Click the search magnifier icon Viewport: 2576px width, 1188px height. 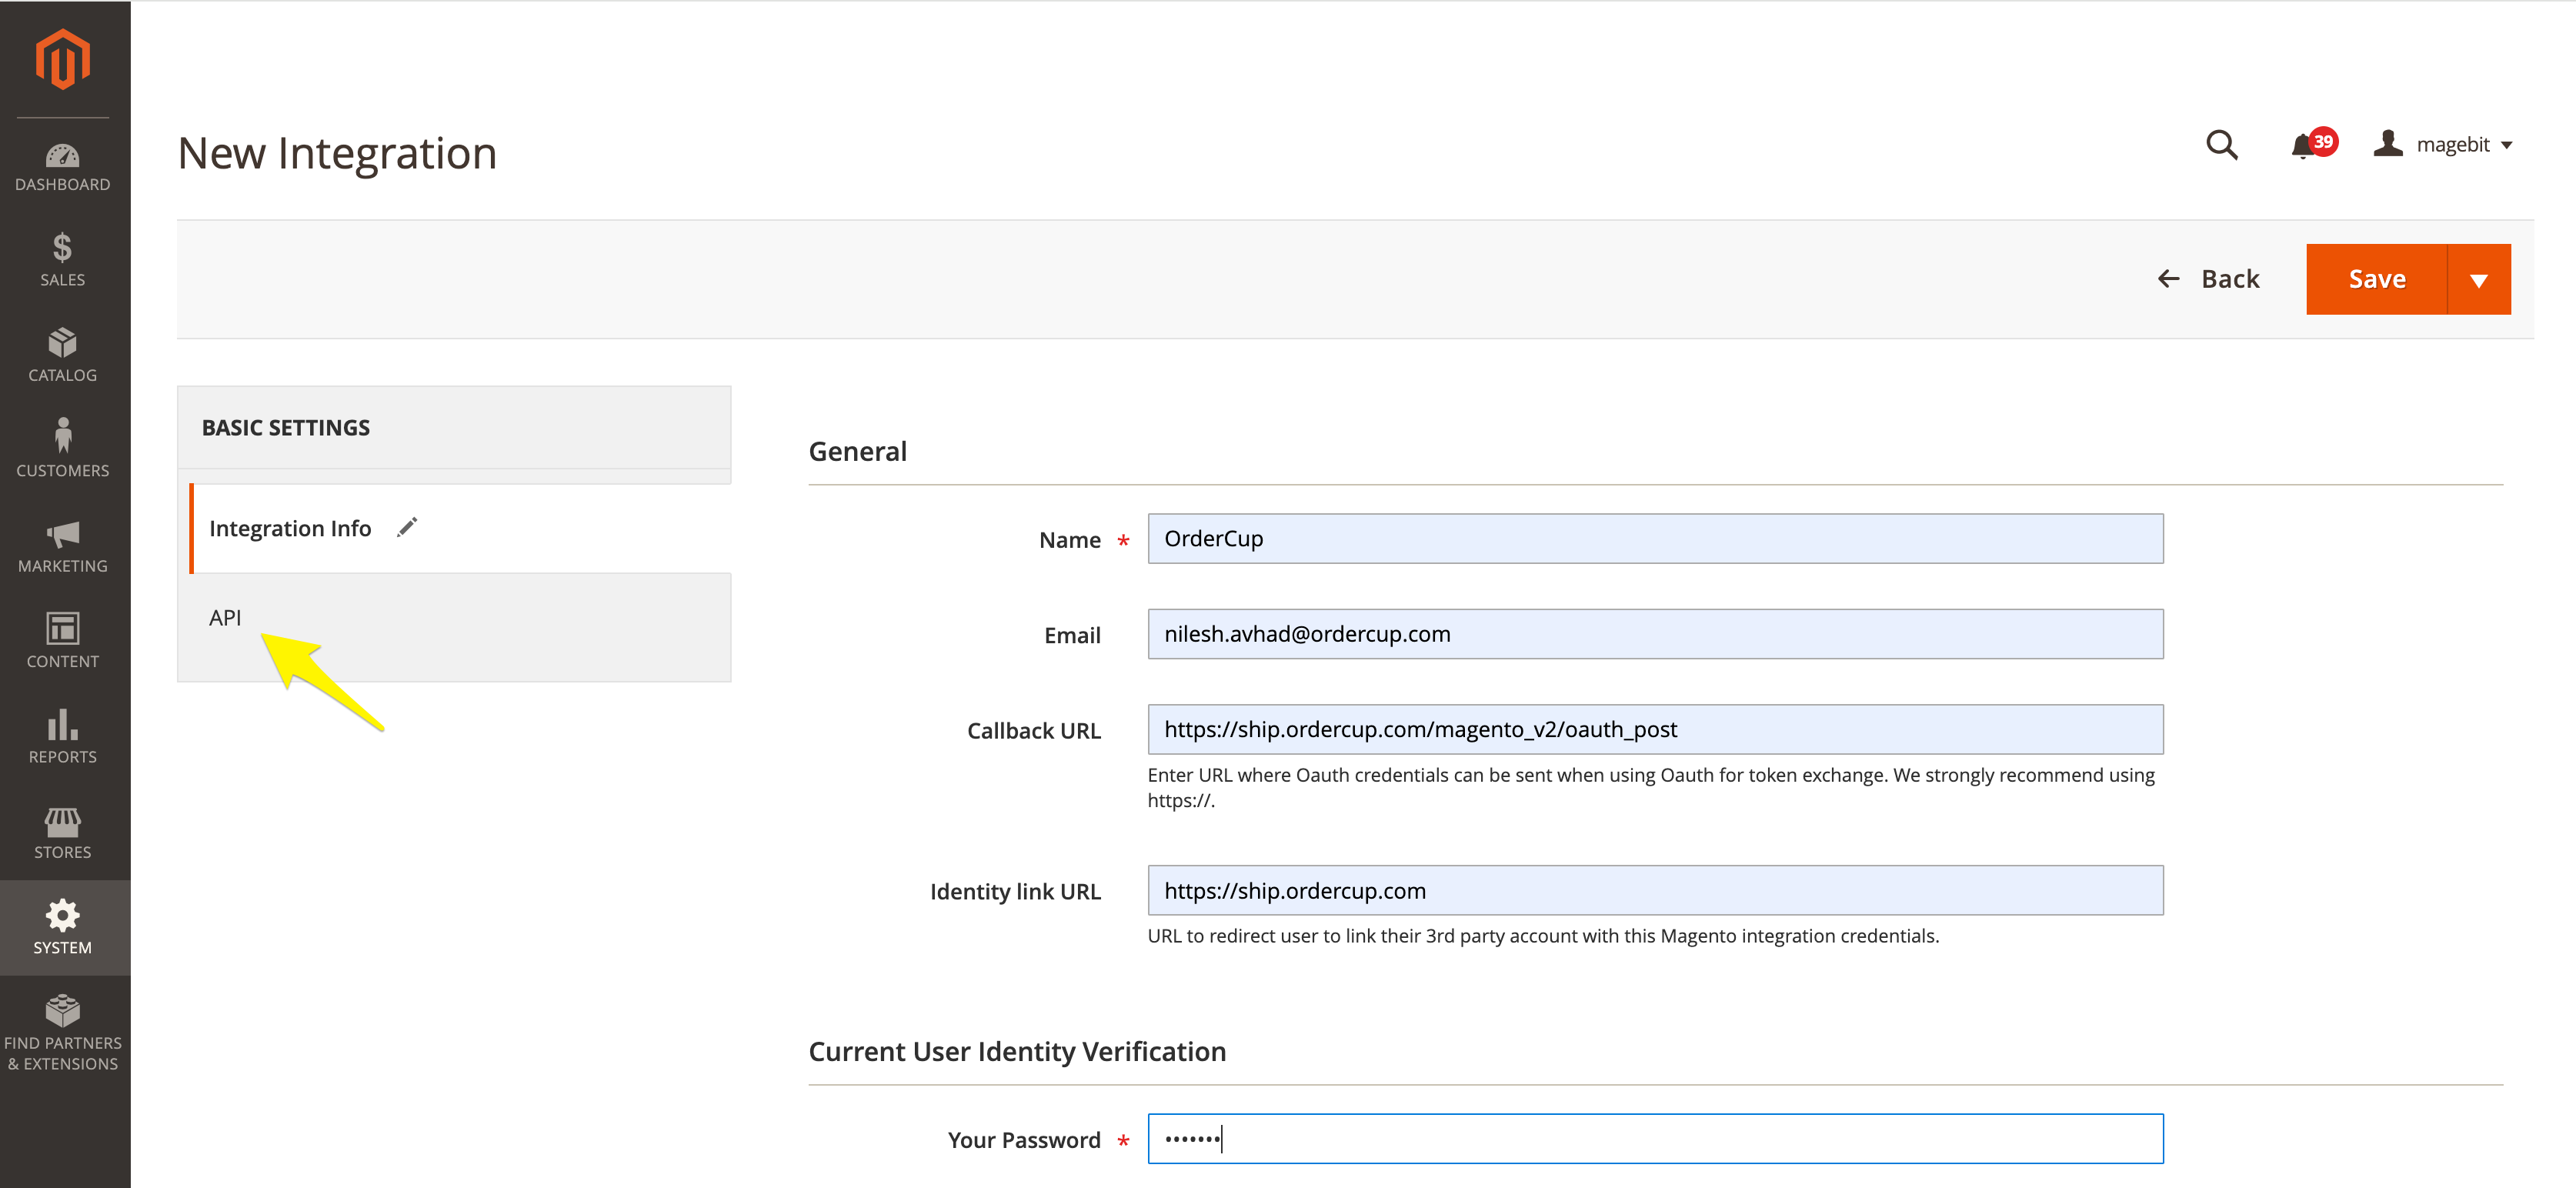[x=2221, y=145]
